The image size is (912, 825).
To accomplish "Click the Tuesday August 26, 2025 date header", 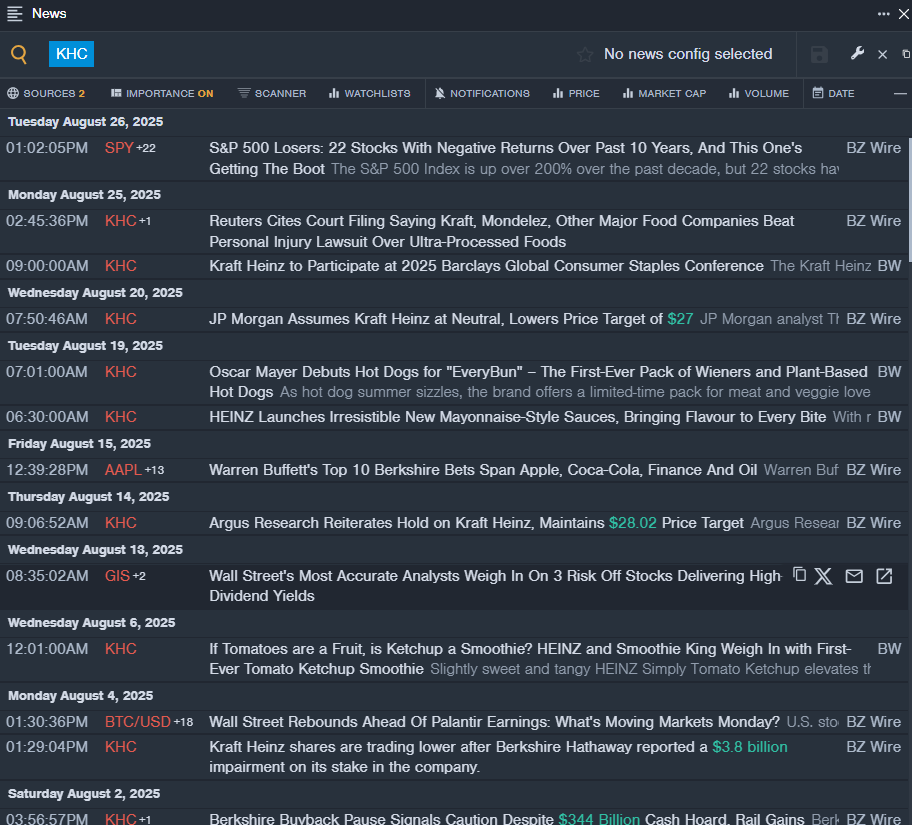I will click(x=86, y=122).
